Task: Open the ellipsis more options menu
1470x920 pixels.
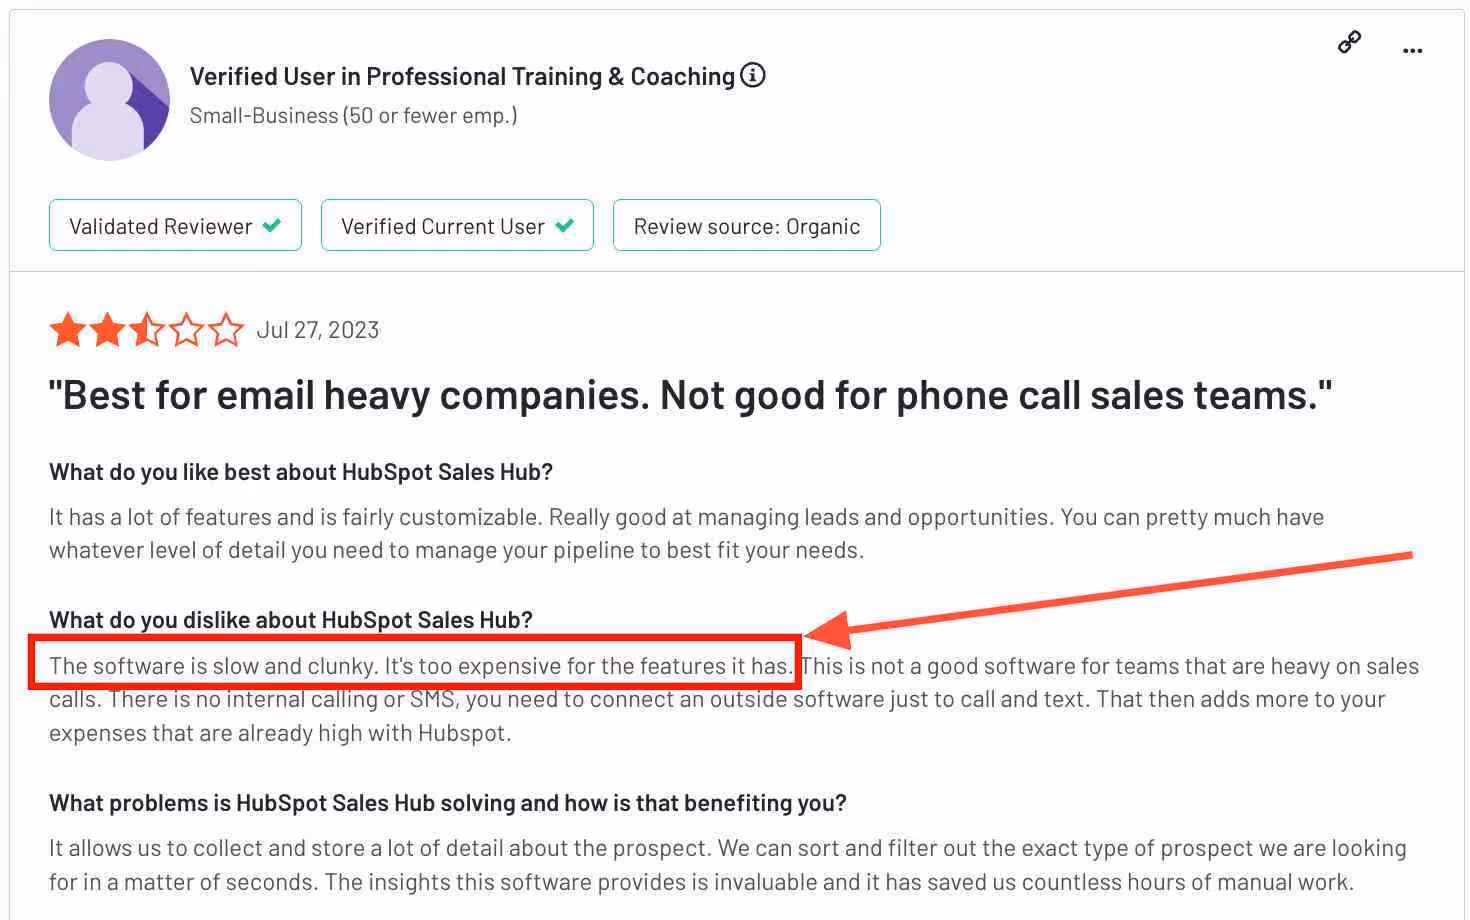Action: 1413,50
